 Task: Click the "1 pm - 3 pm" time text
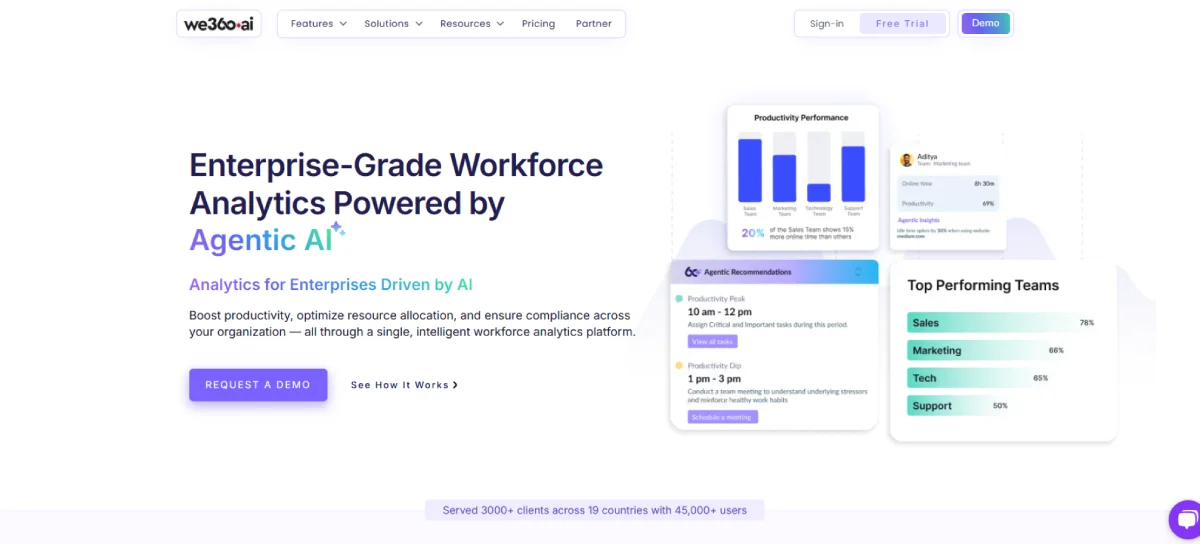[x=714, y=380]
